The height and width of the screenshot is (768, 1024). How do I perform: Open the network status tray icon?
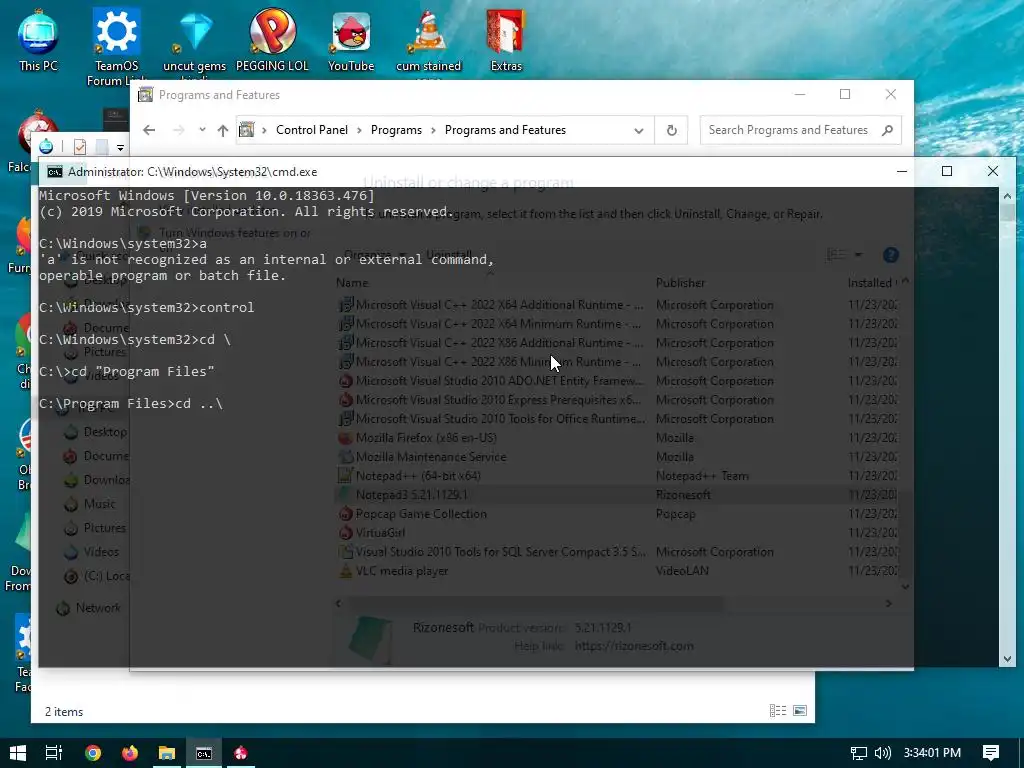tap(859, 753)
